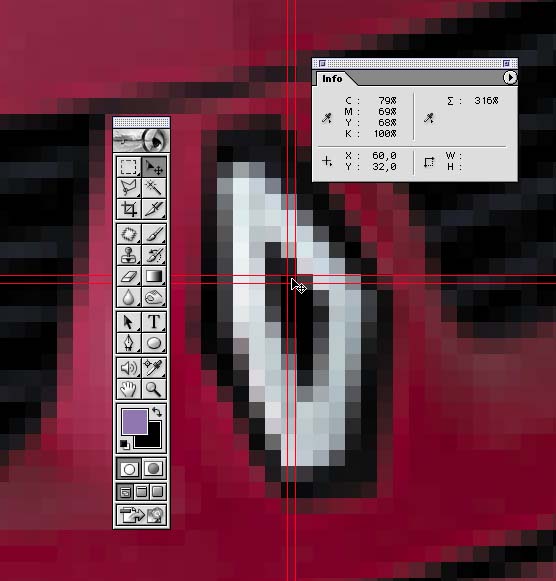The width and height of the screenshot is (556, 581).
Task: Choose Full Screen mode
Action: click(157, 492)
